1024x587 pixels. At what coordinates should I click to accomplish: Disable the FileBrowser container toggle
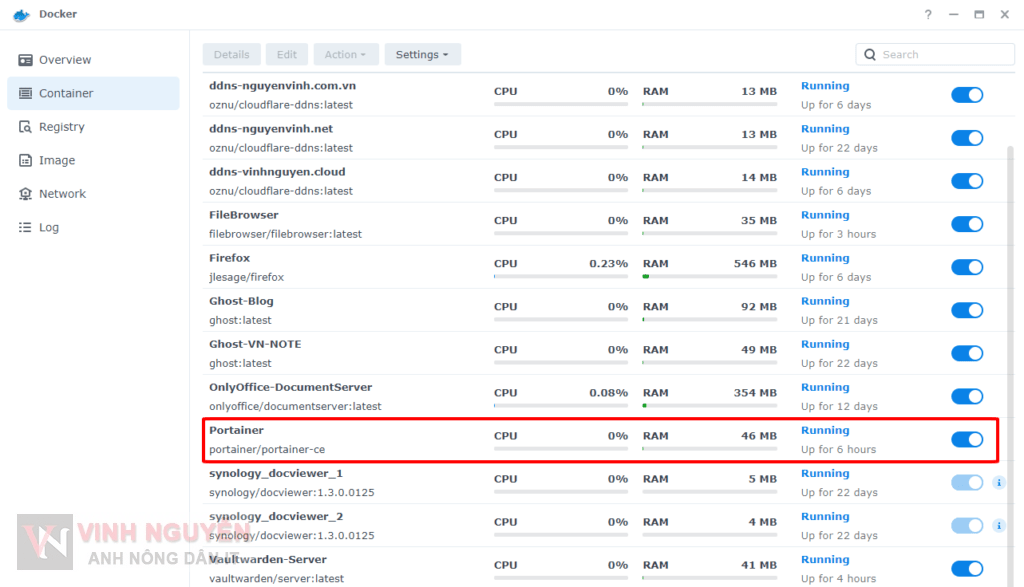966,224
